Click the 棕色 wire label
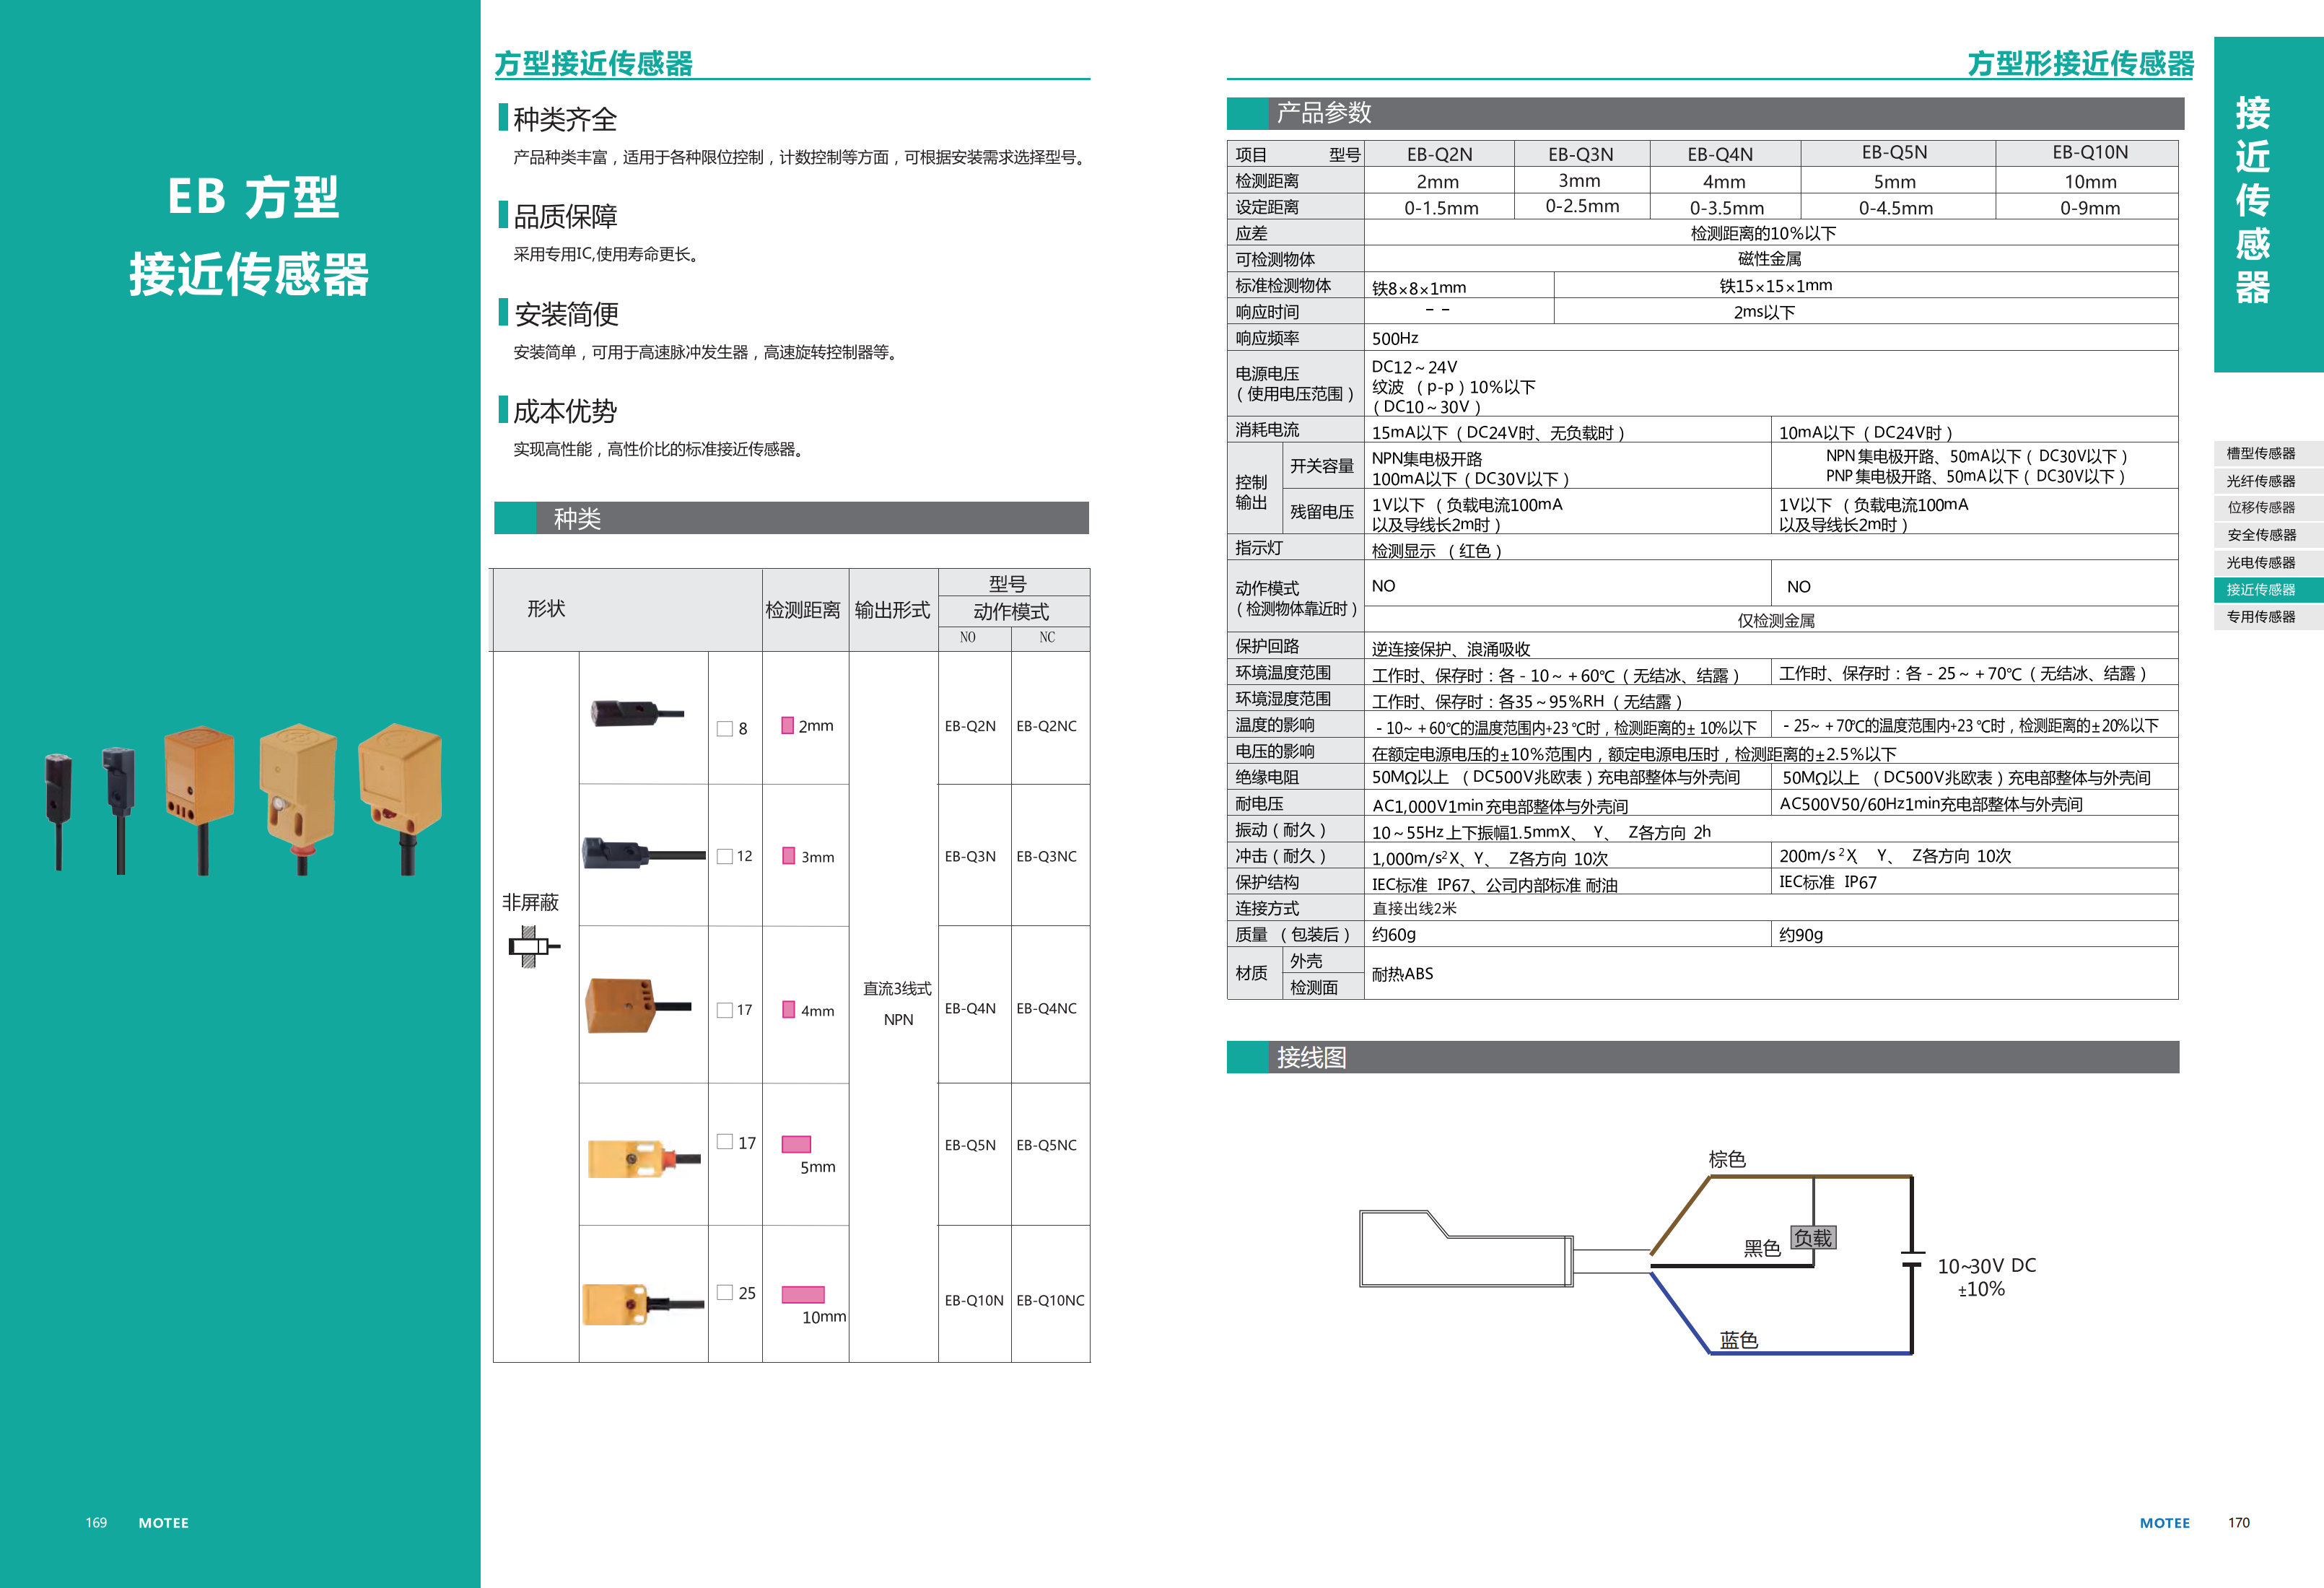The height and width of the screenshot is (1588, 2324). pos(1727,1159)
